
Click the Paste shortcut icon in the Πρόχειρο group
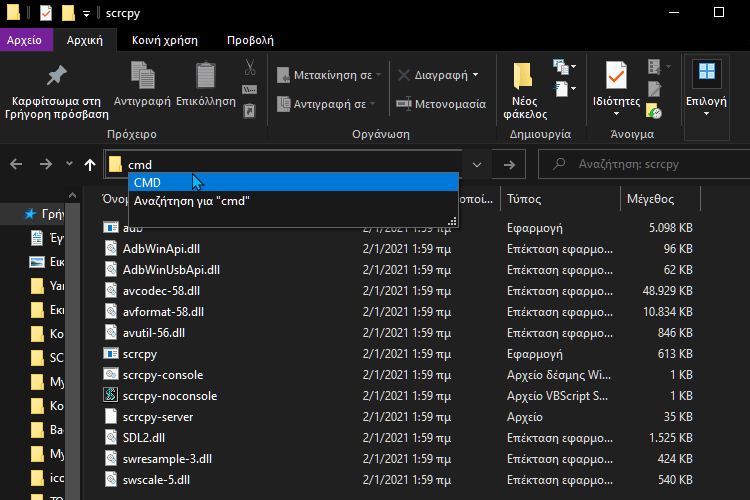[250, 111]
